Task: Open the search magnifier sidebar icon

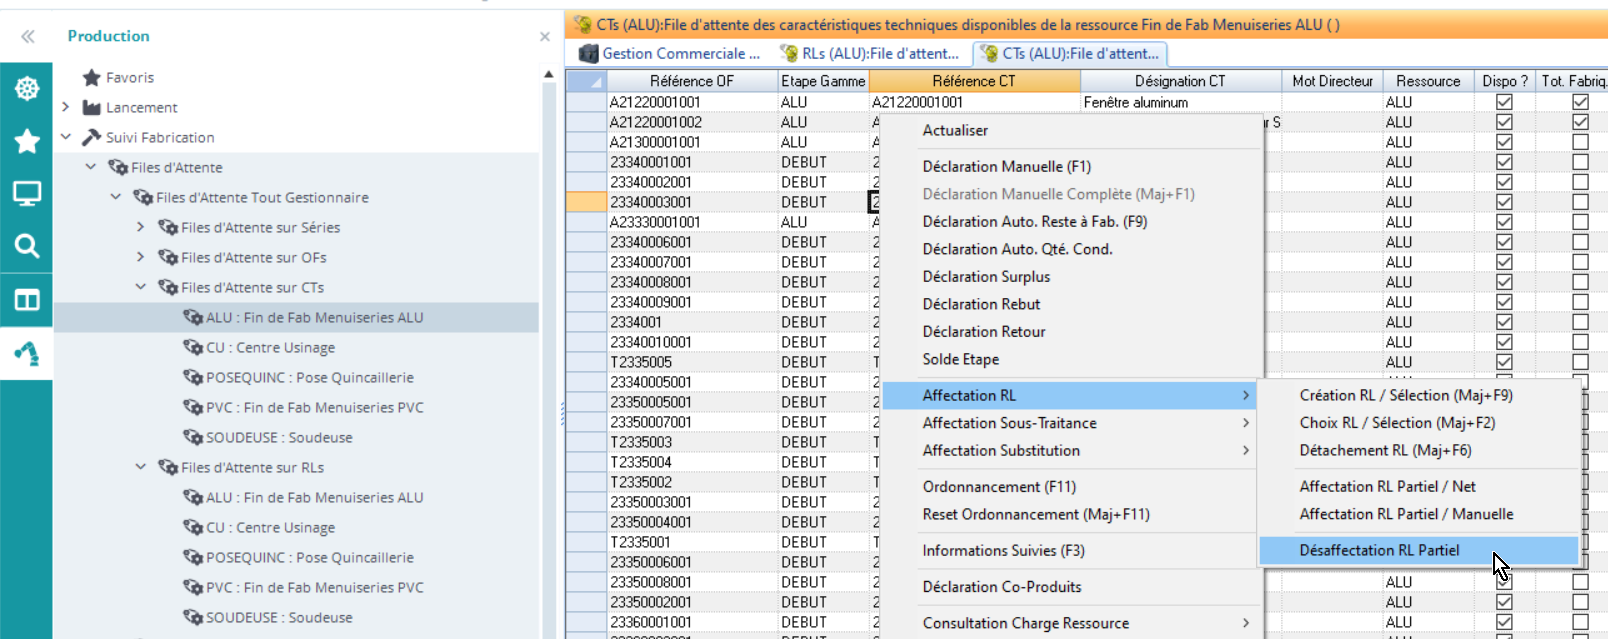Action: (27, 246)
